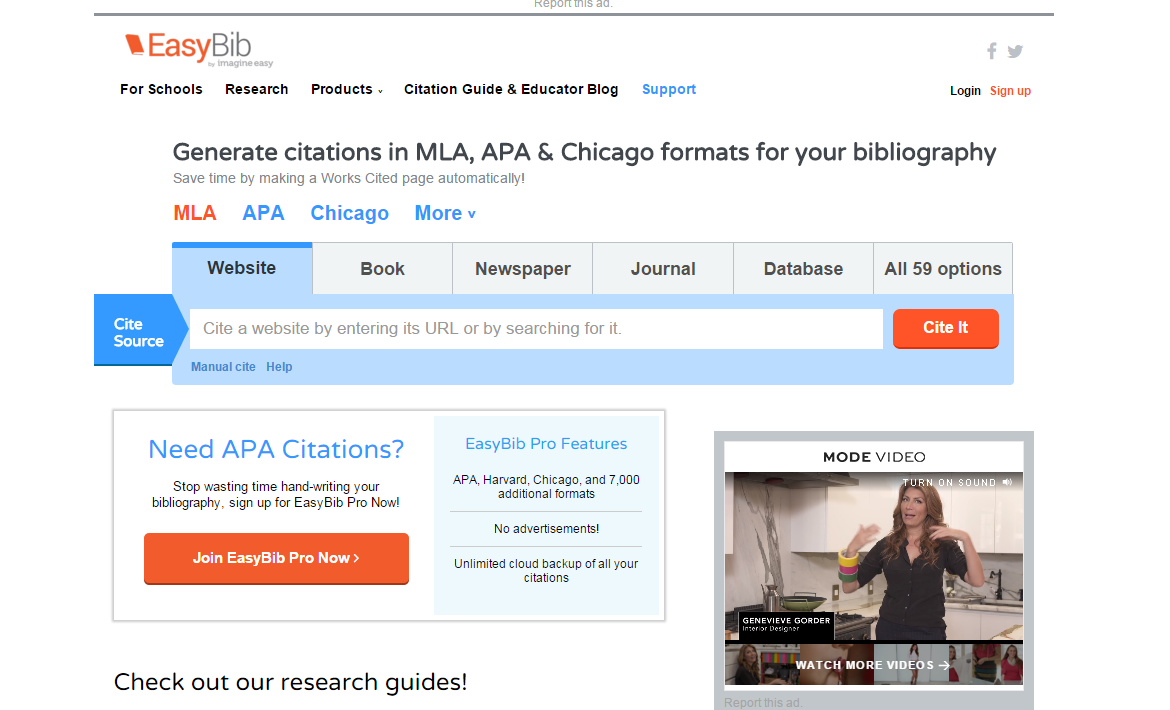Focus the website URL citation field

click(x=536, y=329)
